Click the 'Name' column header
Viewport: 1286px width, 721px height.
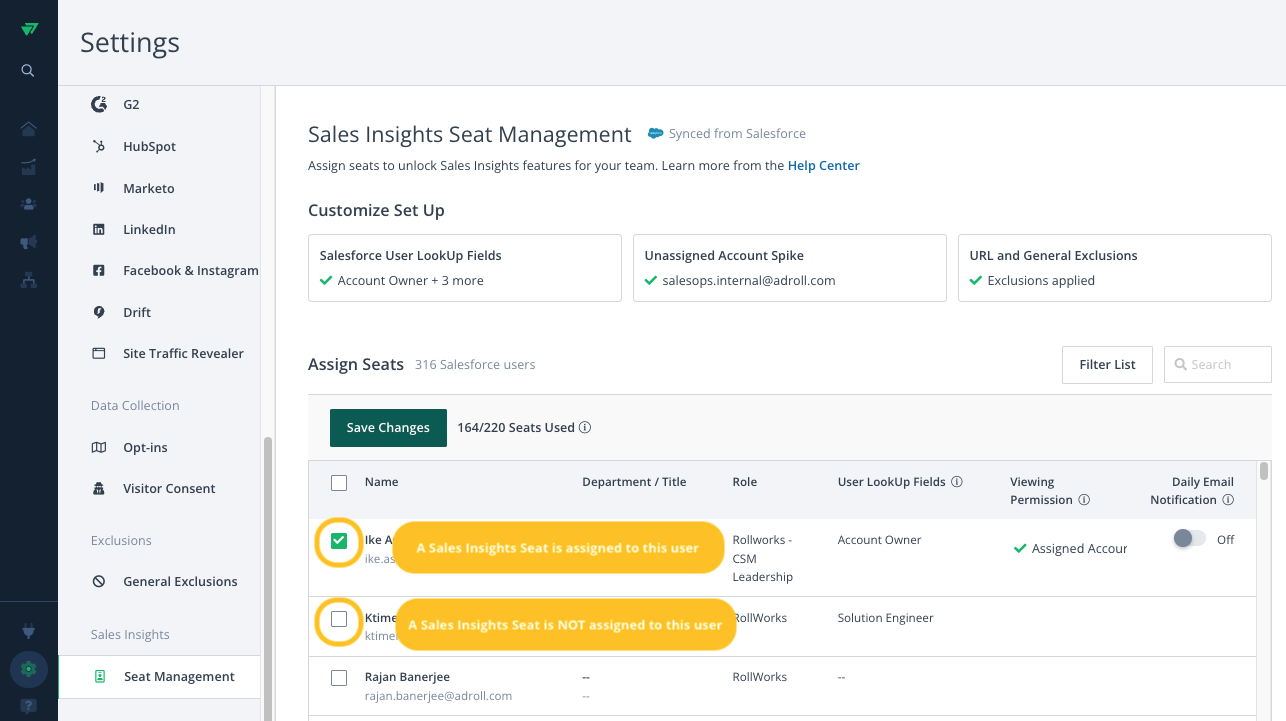point(382,482)
